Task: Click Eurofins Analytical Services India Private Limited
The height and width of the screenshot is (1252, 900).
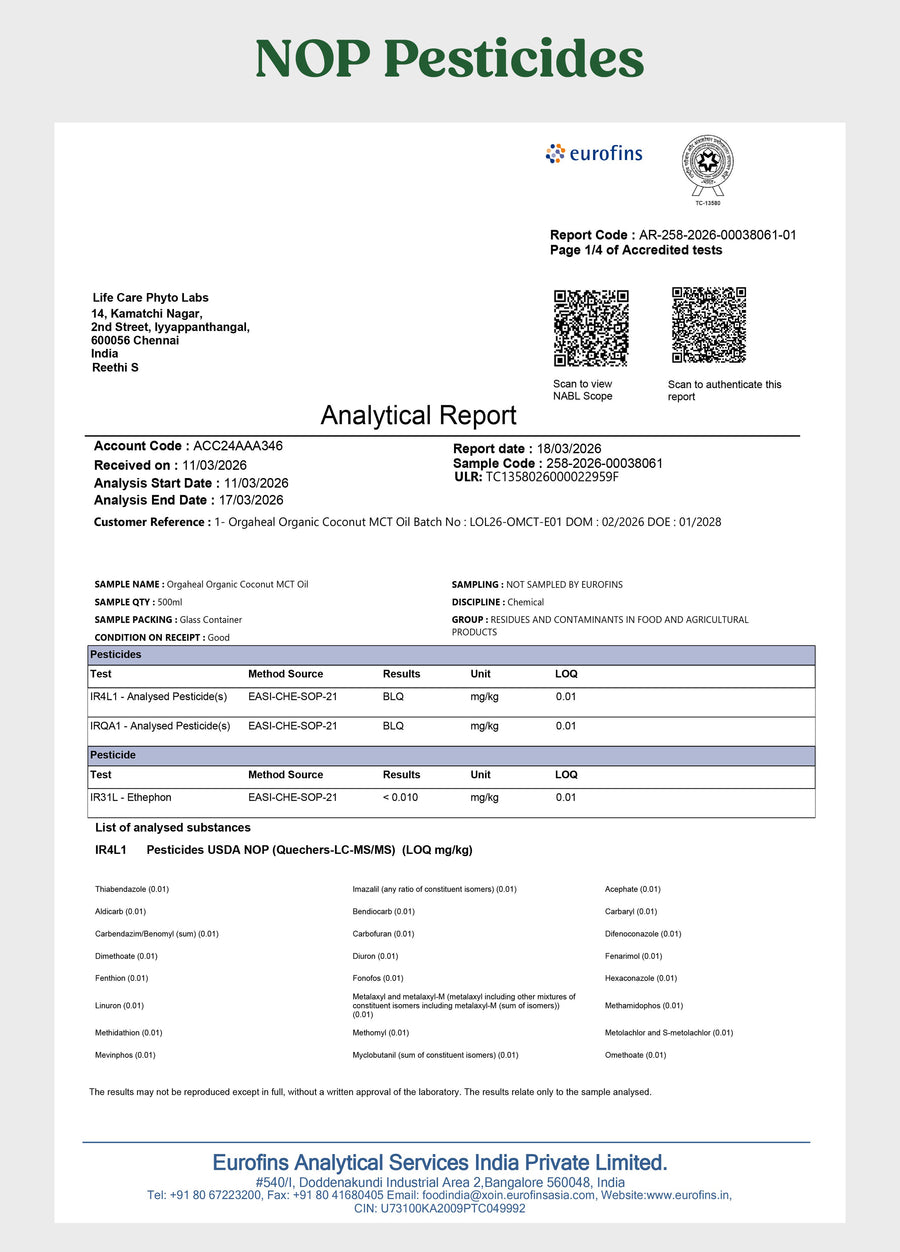Action: (x=440, y=1163)
